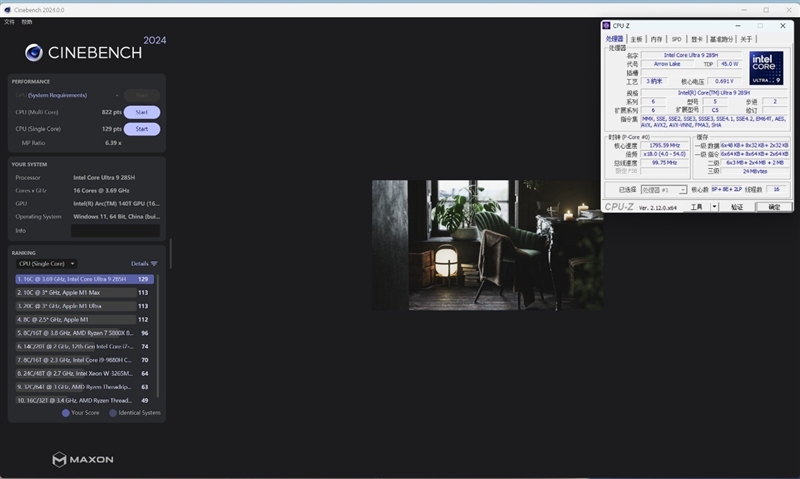800x479 pixels.
Task: Start the CPU (Single Core) benchmark
Action: 141,129
